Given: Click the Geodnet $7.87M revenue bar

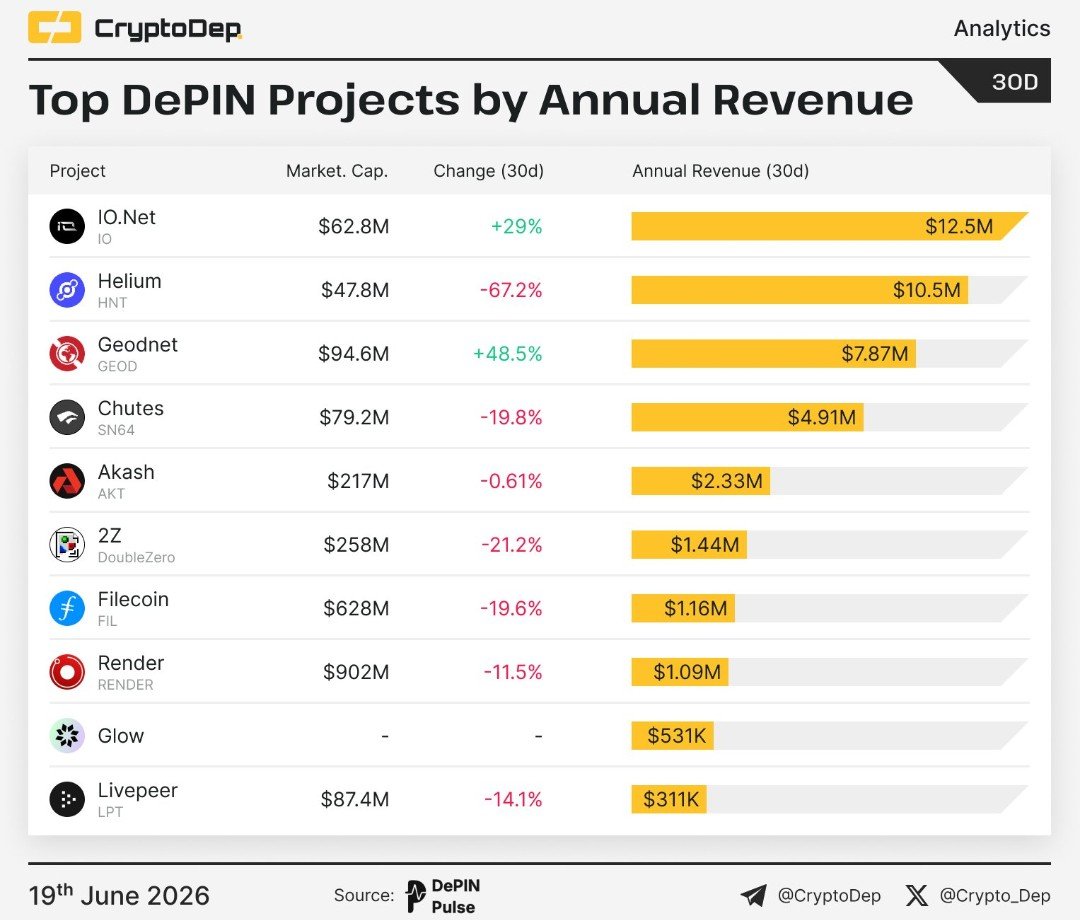Looking at the screenshot, I should click(773, 353).
